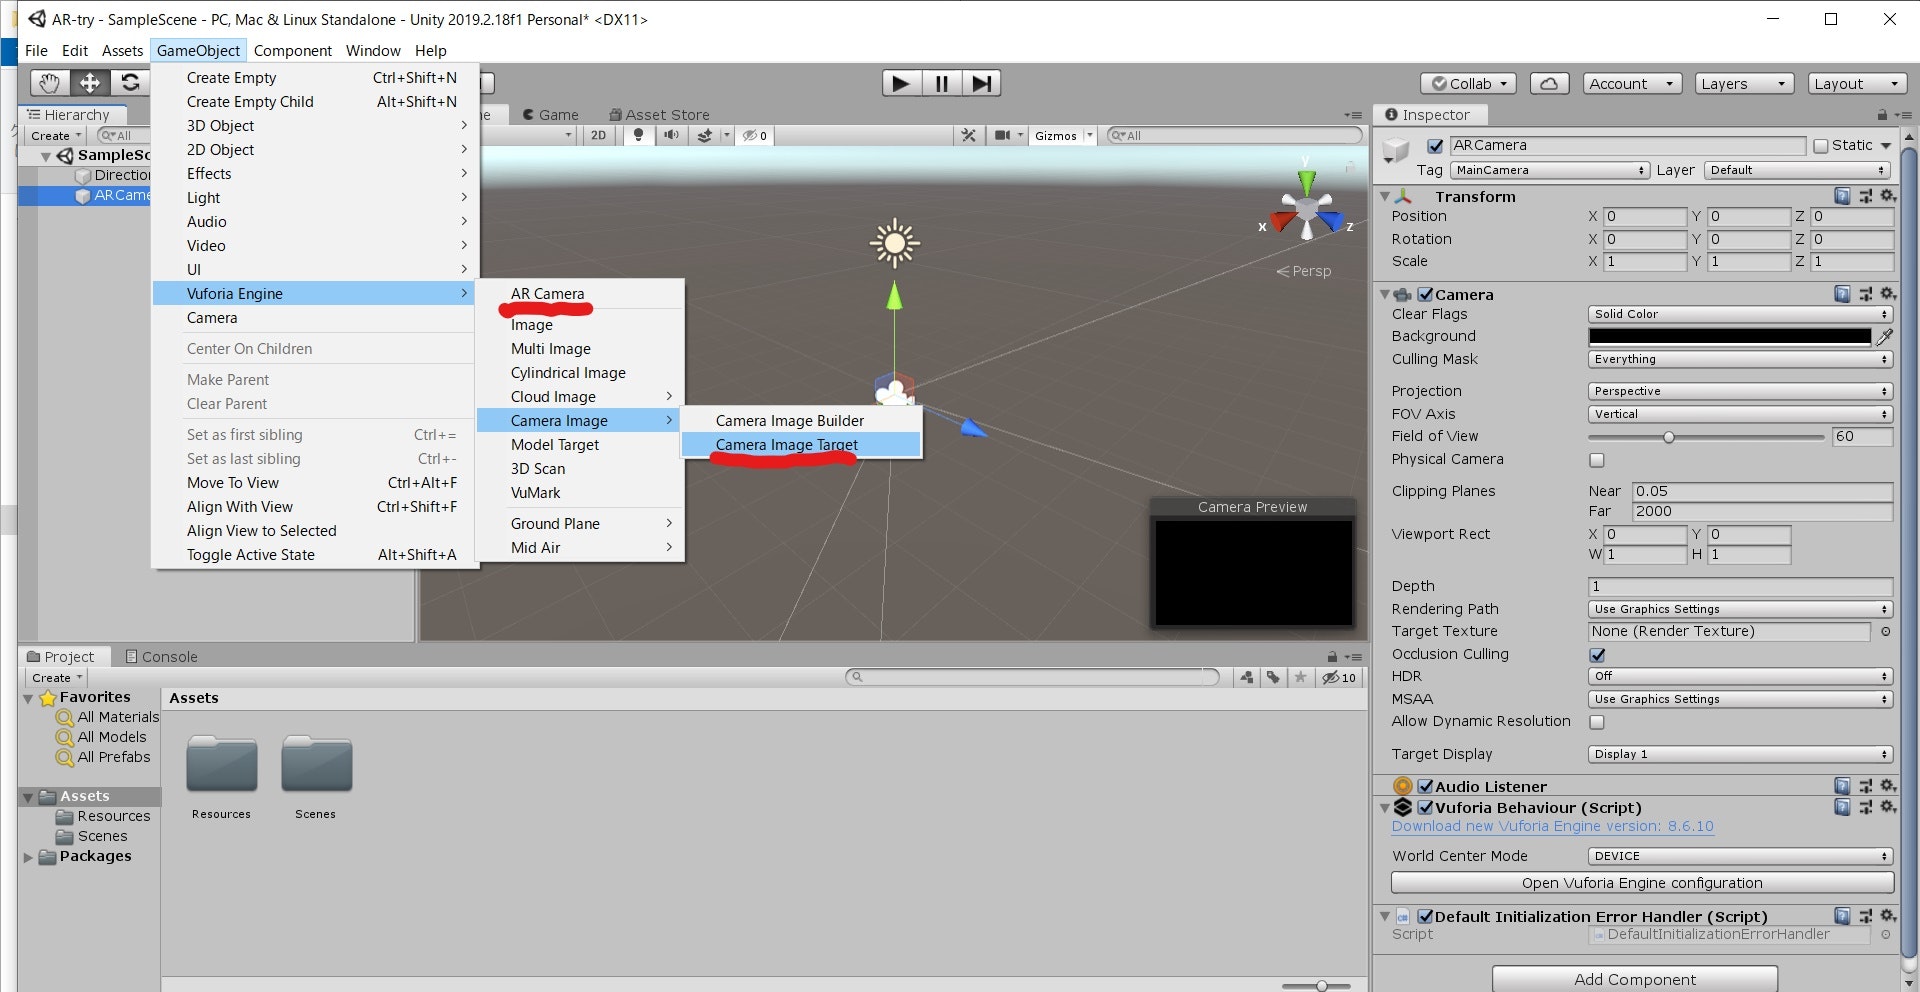Disable Audio Listener component checkbox
1920x992 pixels.
(1426, 786)
